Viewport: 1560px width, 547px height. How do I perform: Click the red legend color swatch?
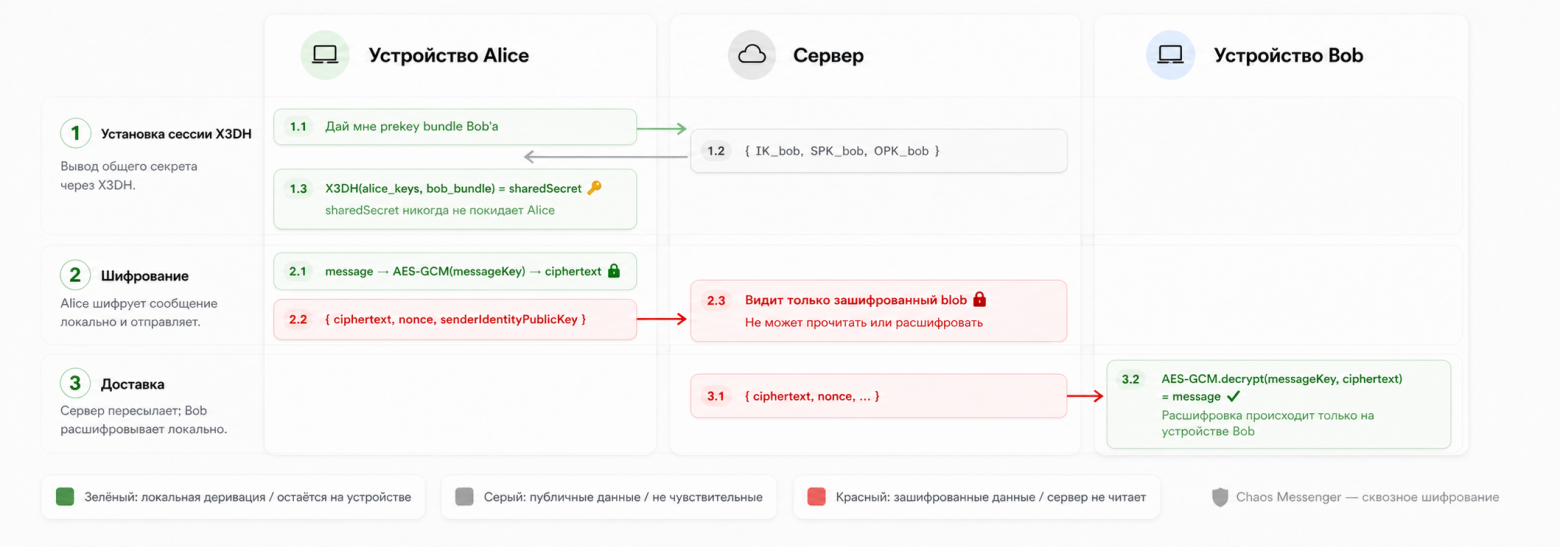(x=816, y=497)
